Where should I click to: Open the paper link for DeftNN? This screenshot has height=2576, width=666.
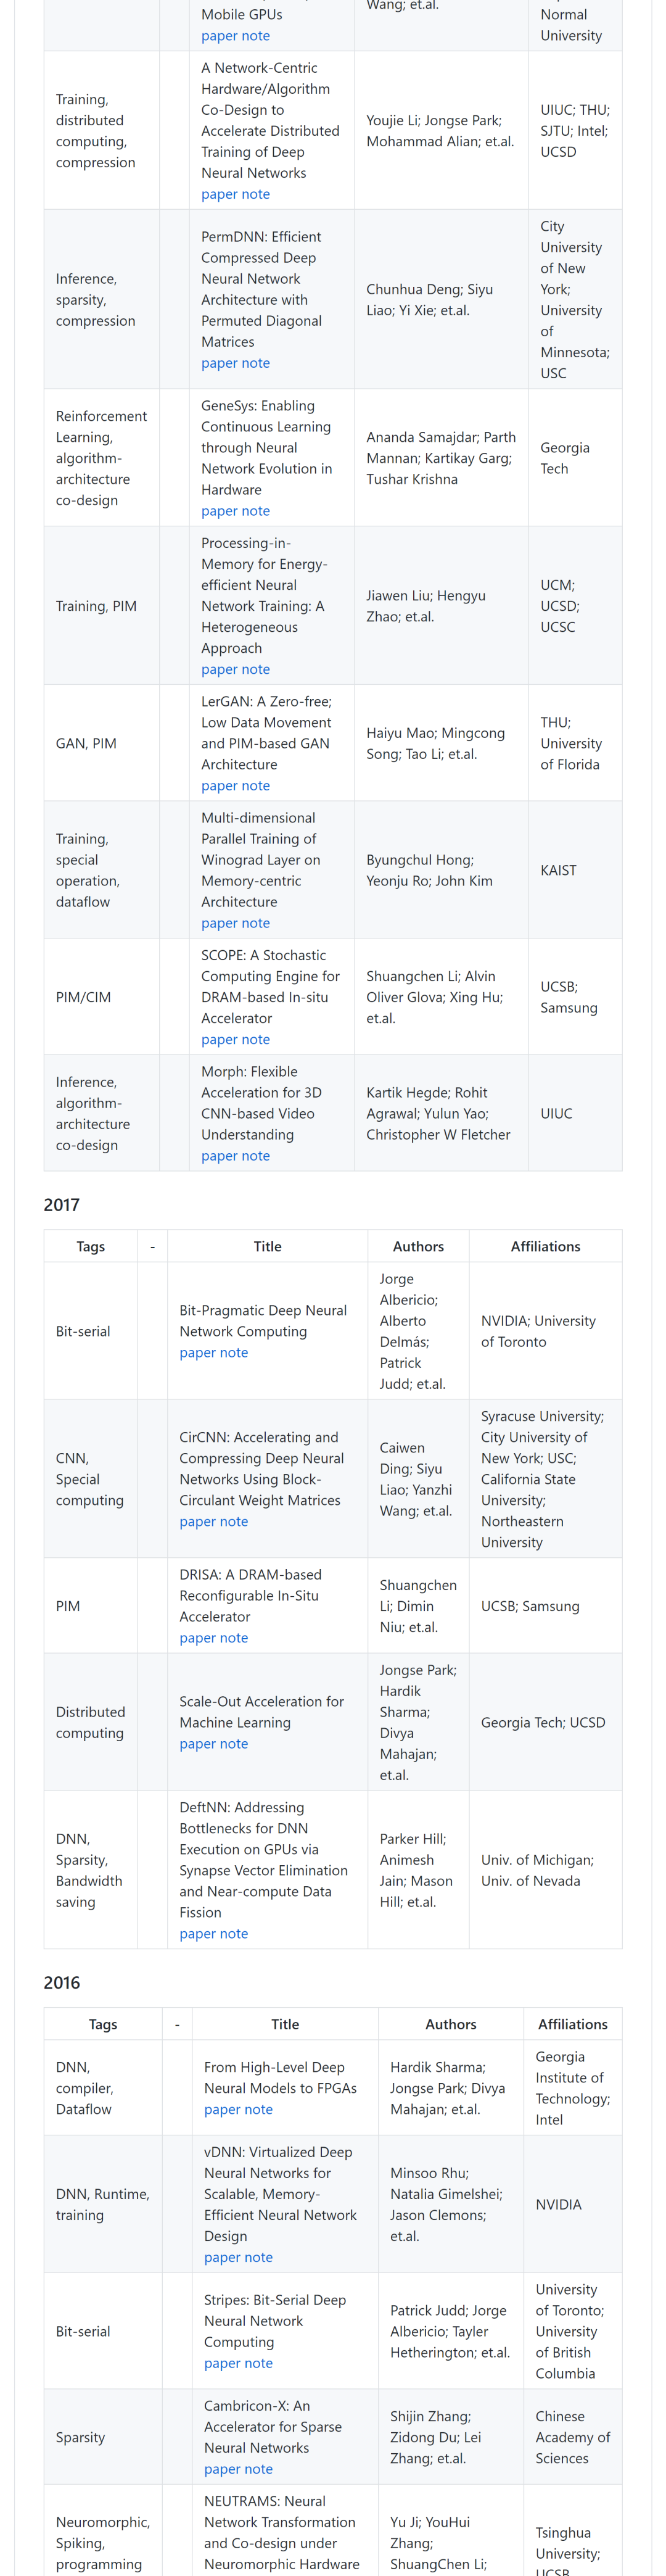tap(197, 1934)
